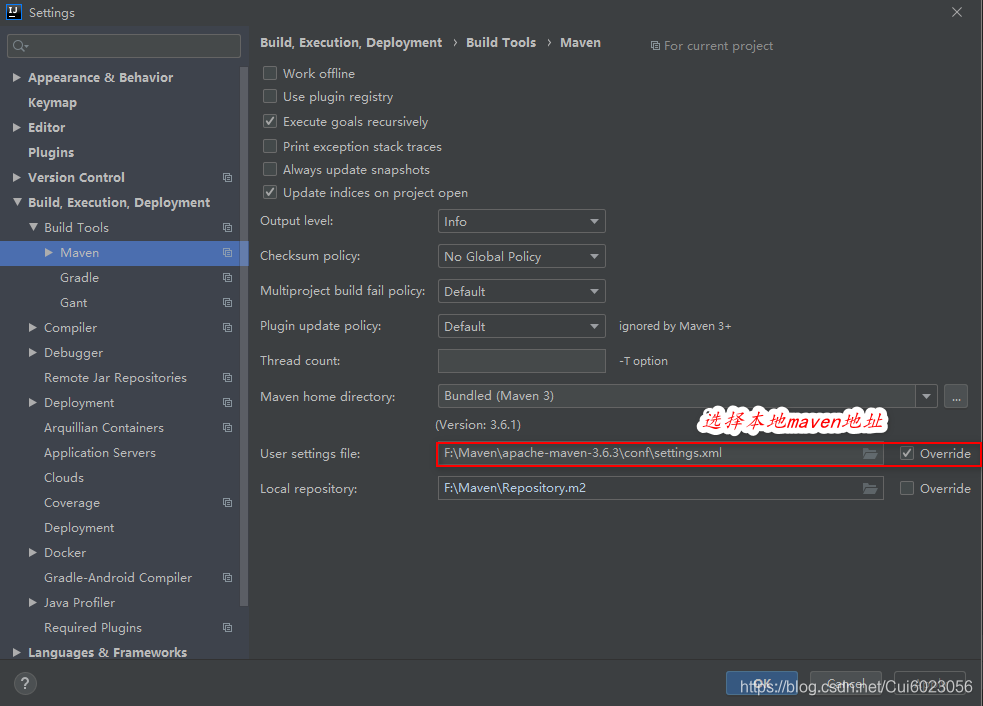Image resolution: width=983 pixels, height=706 pixels.
Task: Click the project-level icon beside Gant
Action: point(228,303)
